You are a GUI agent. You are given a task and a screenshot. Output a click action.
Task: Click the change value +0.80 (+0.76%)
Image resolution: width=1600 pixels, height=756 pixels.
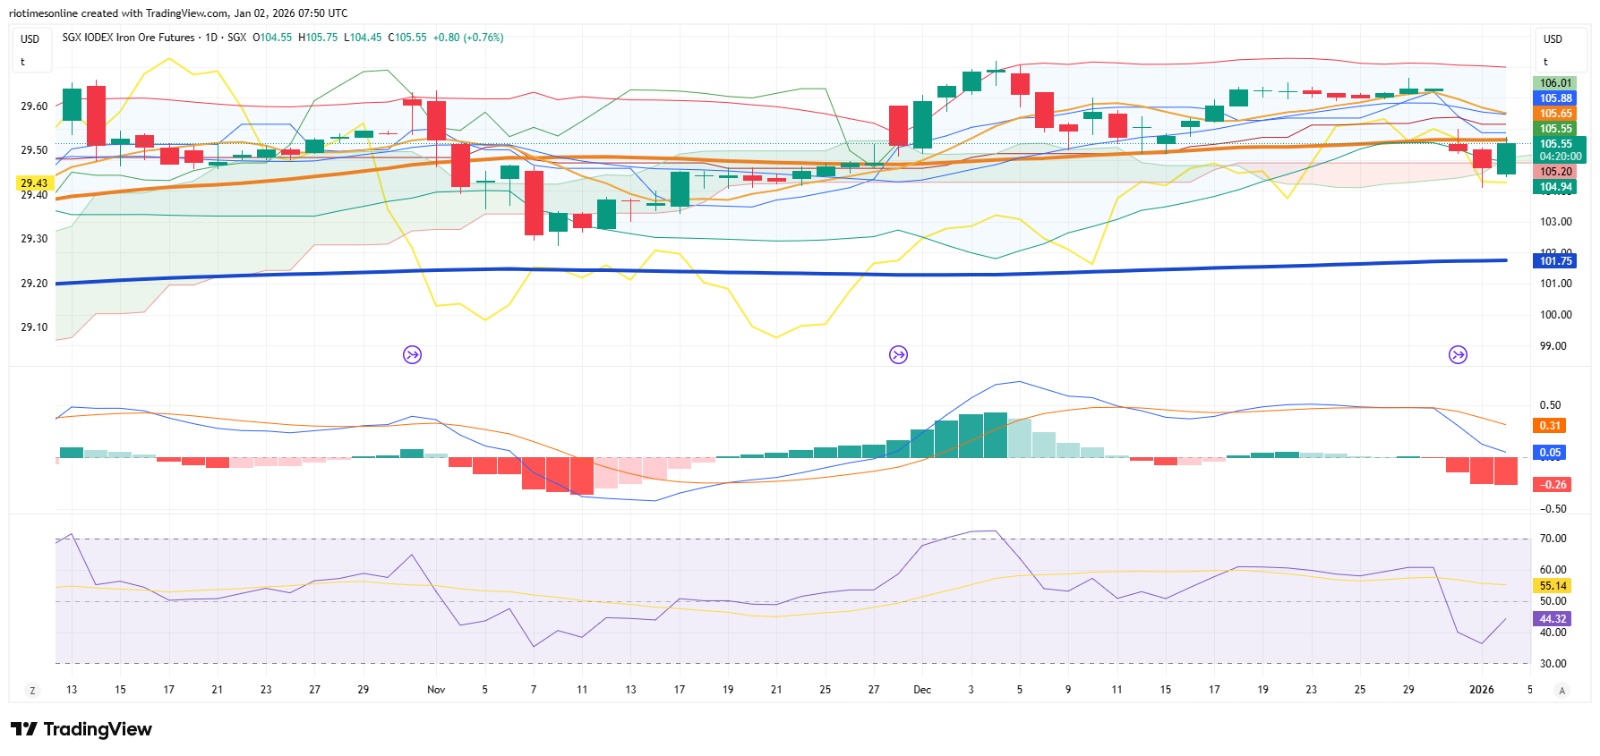click(468, 37)
